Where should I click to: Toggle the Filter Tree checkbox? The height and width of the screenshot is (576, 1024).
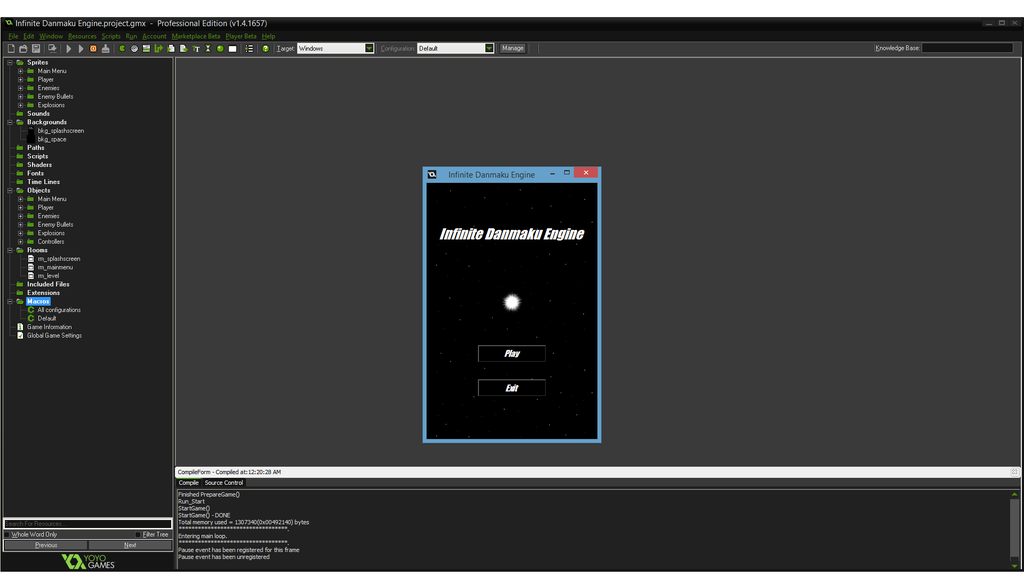click(139, 535)
